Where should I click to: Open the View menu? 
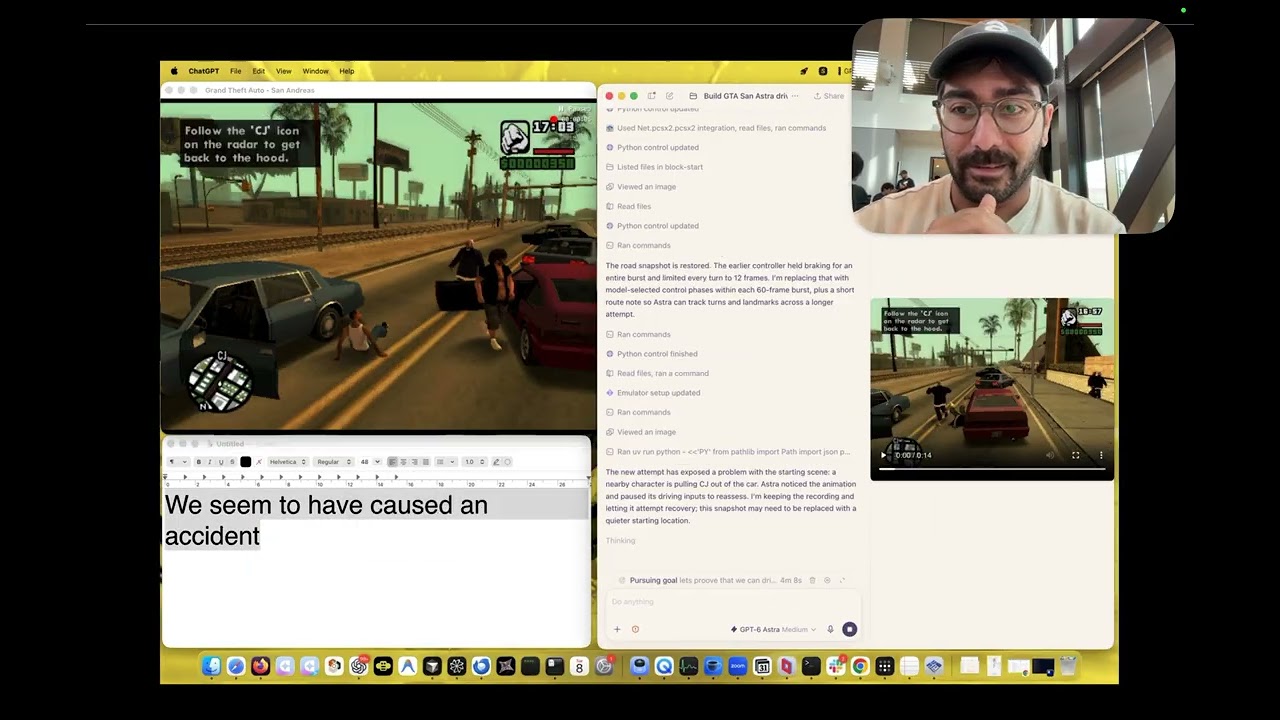(284, 71)
